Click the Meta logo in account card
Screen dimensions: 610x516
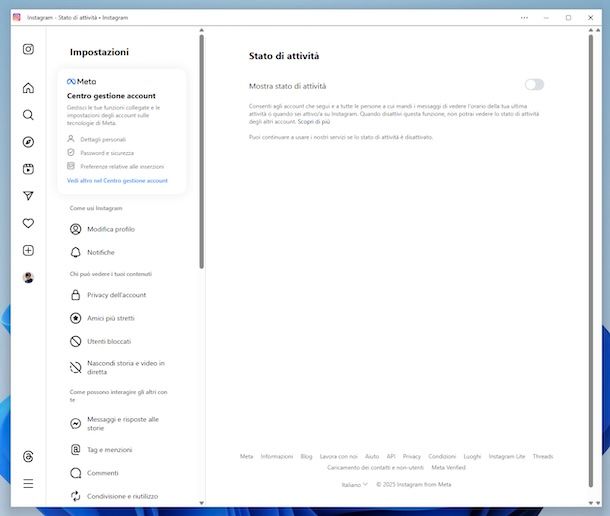(x=81, y=81)
